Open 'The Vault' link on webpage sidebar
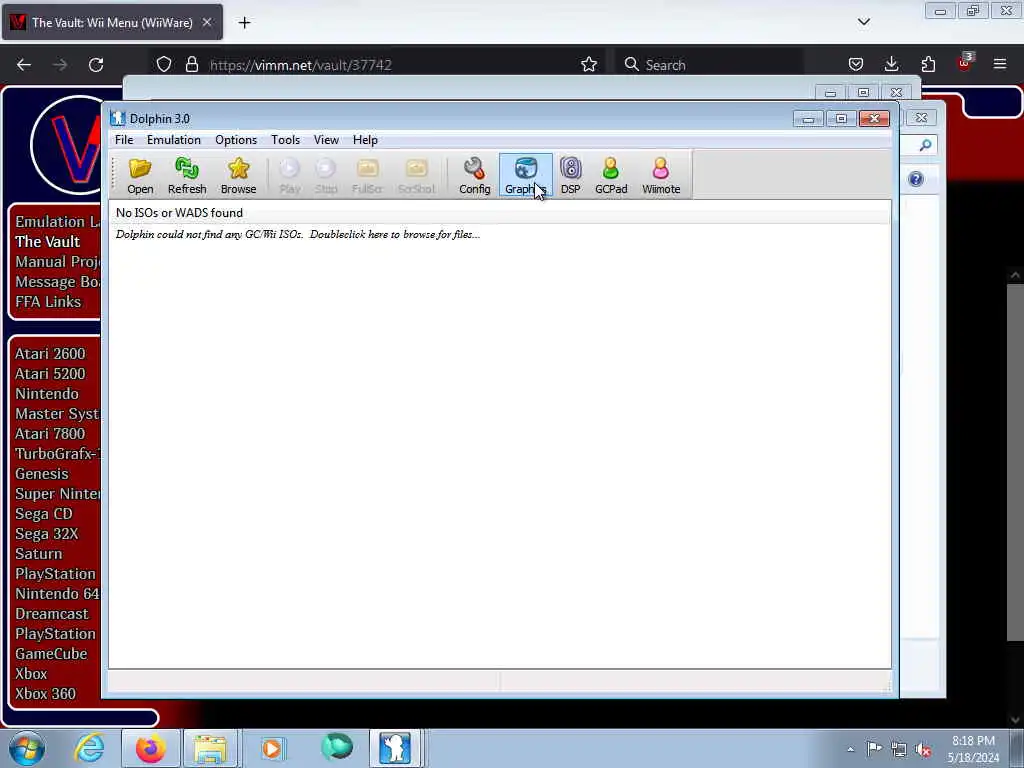1024x768 pixels. coord(48,242)
